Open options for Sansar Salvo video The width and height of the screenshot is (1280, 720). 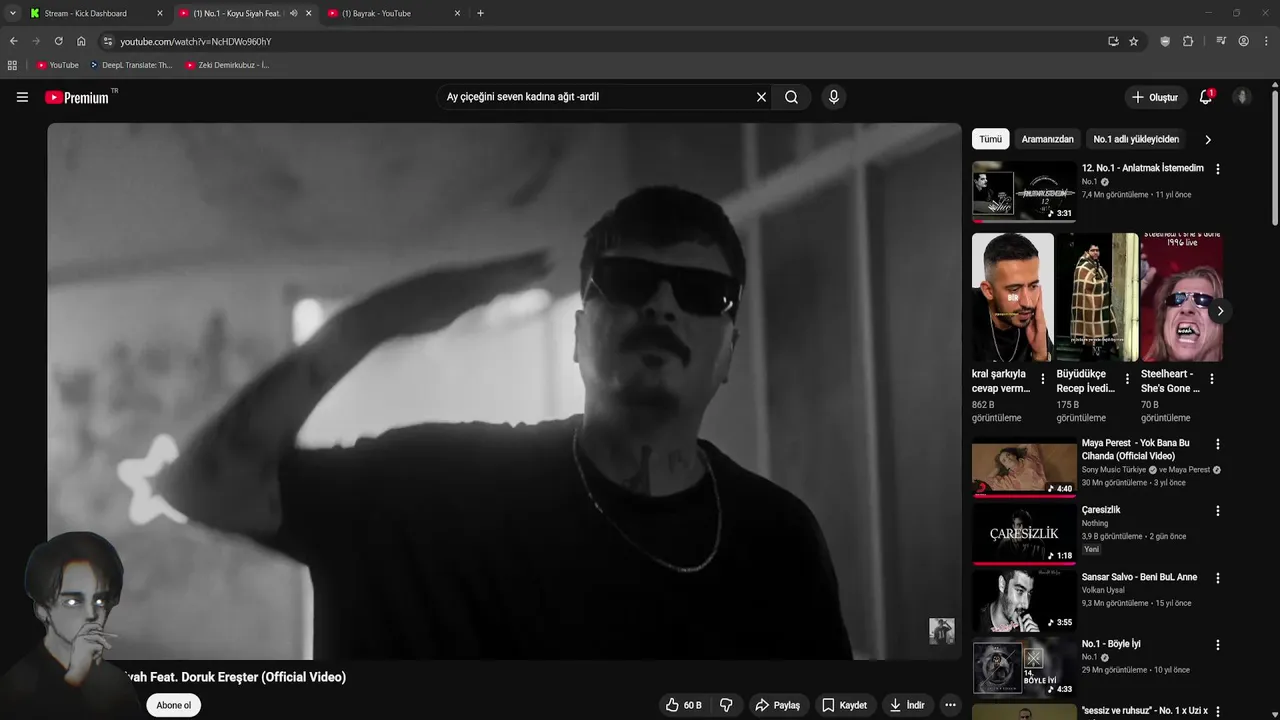(1217, 578)
